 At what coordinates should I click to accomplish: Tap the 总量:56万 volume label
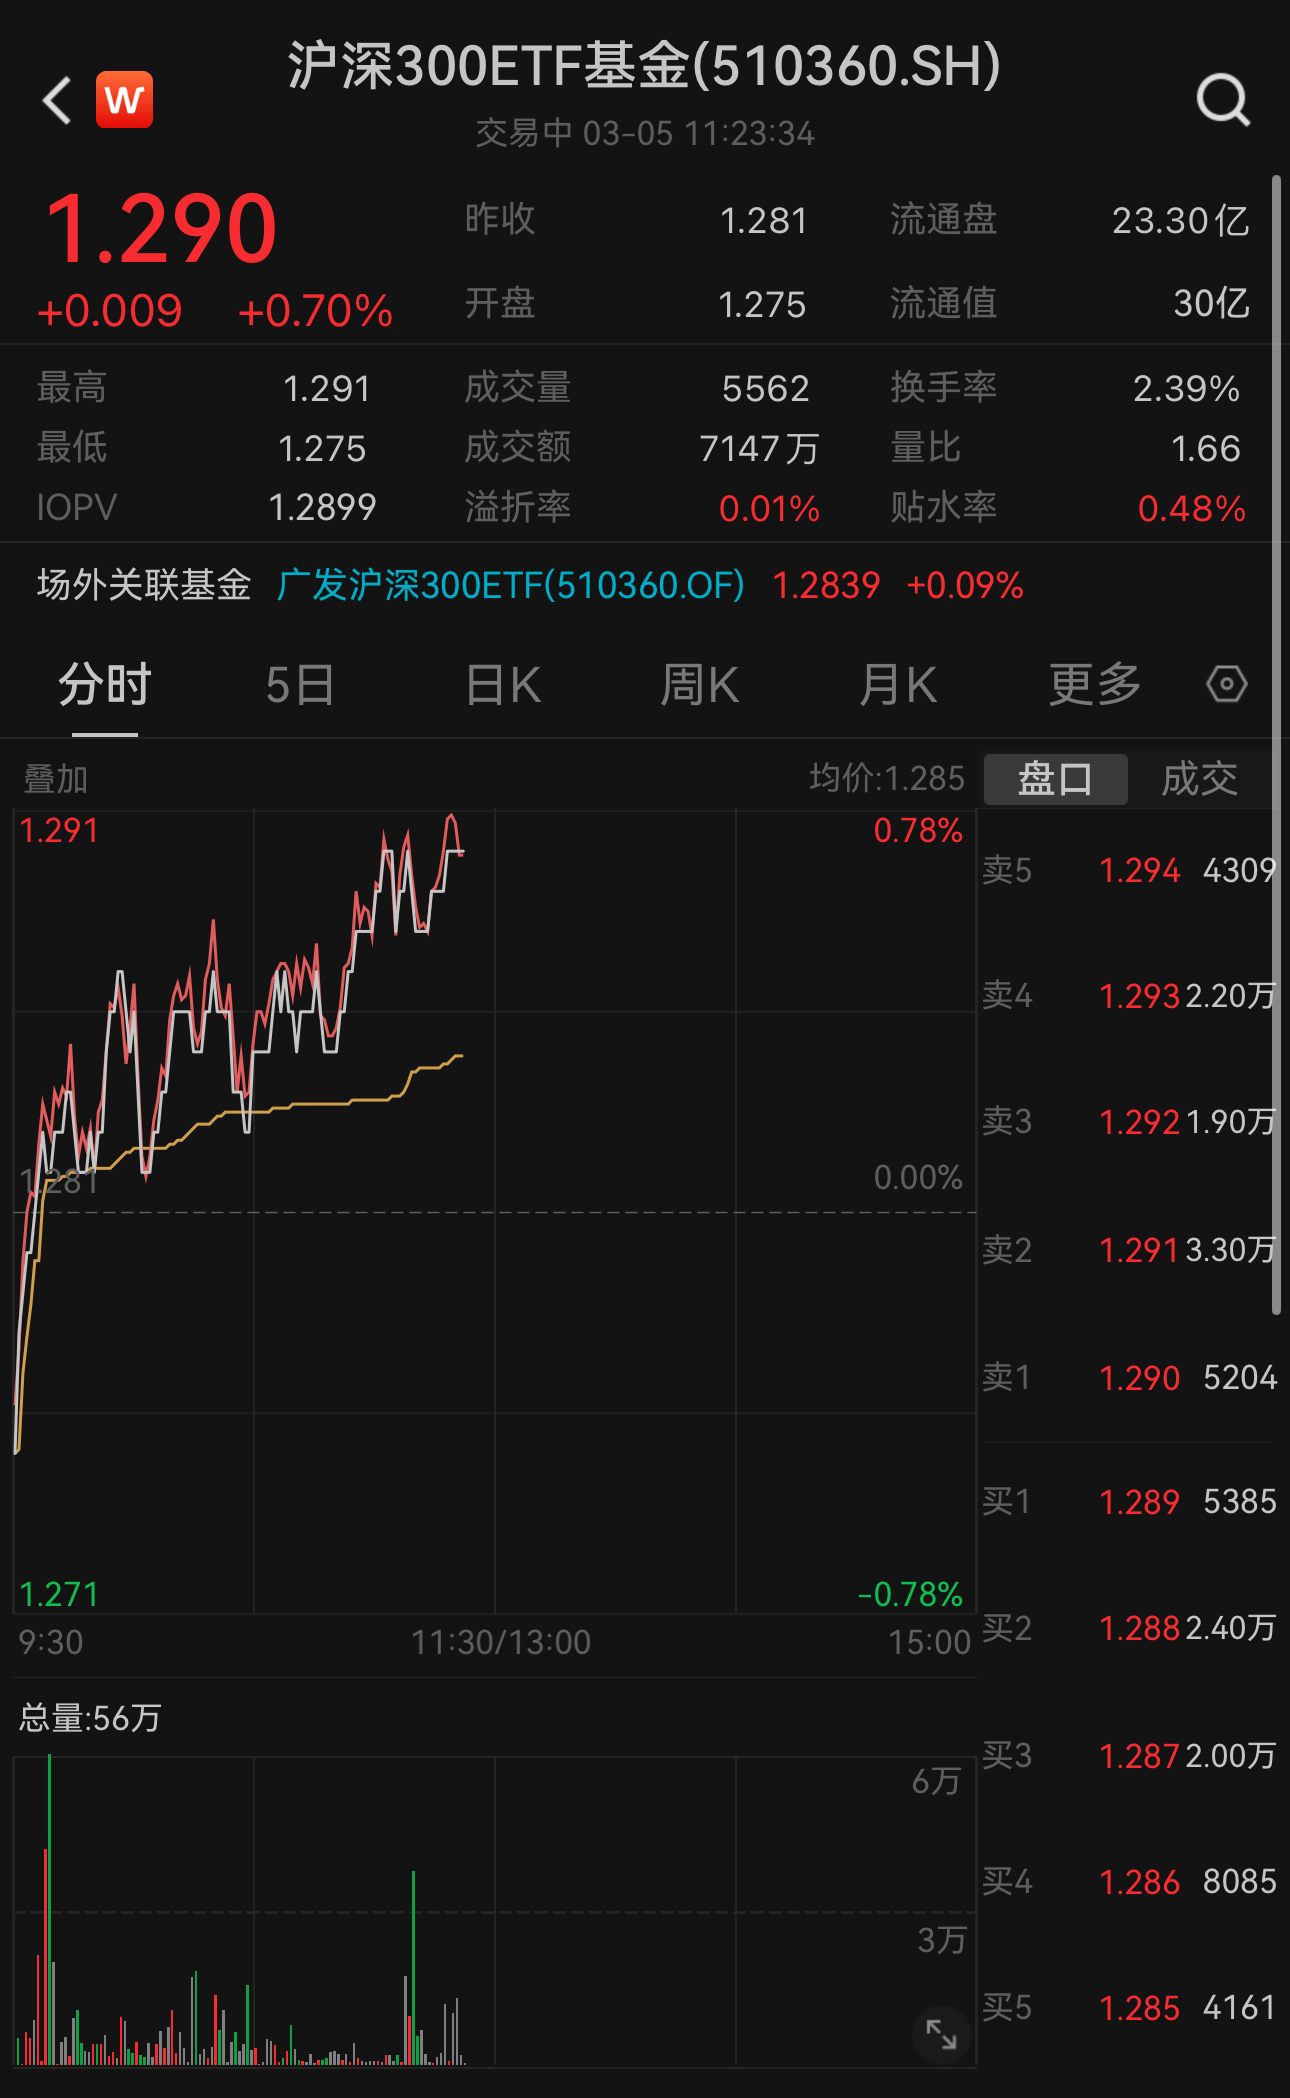(90, 1718)
